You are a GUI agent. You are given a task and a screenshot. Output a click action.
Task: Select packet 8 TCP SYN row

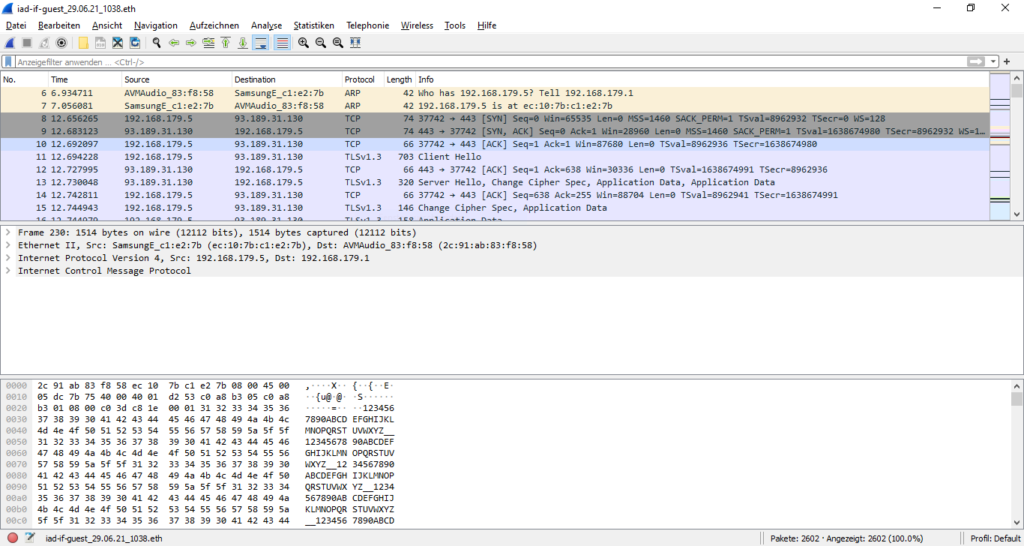pyautogui.click(x=495, y=119)
